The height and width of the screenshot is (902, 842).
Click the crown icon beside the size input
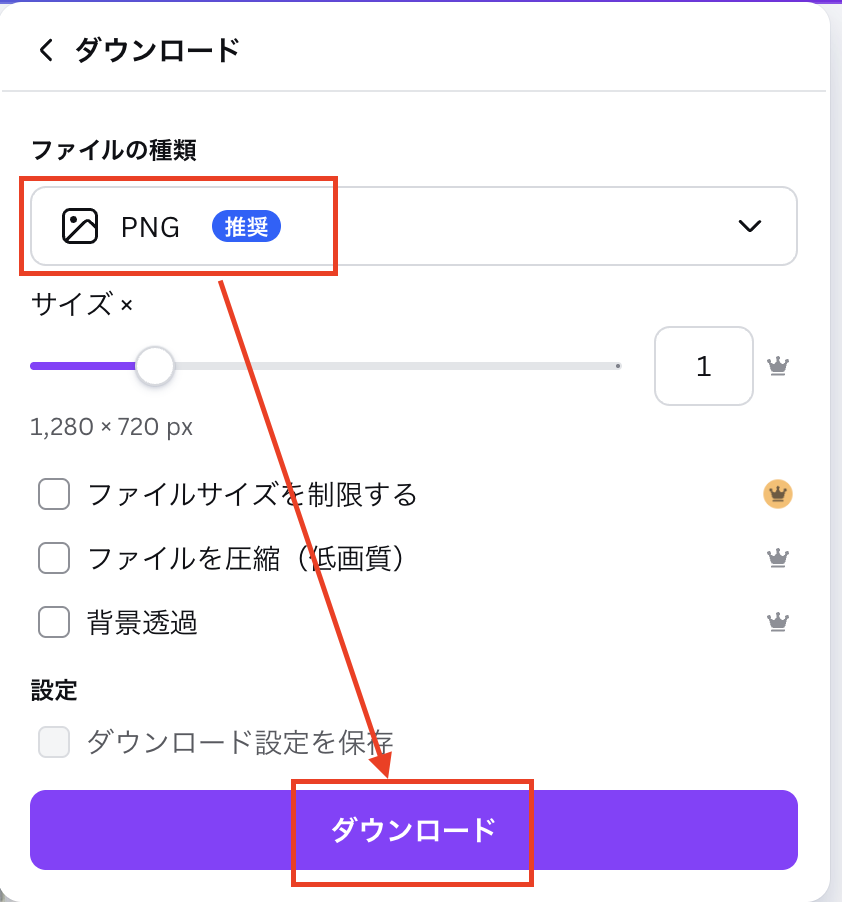(x=778, y=366)
